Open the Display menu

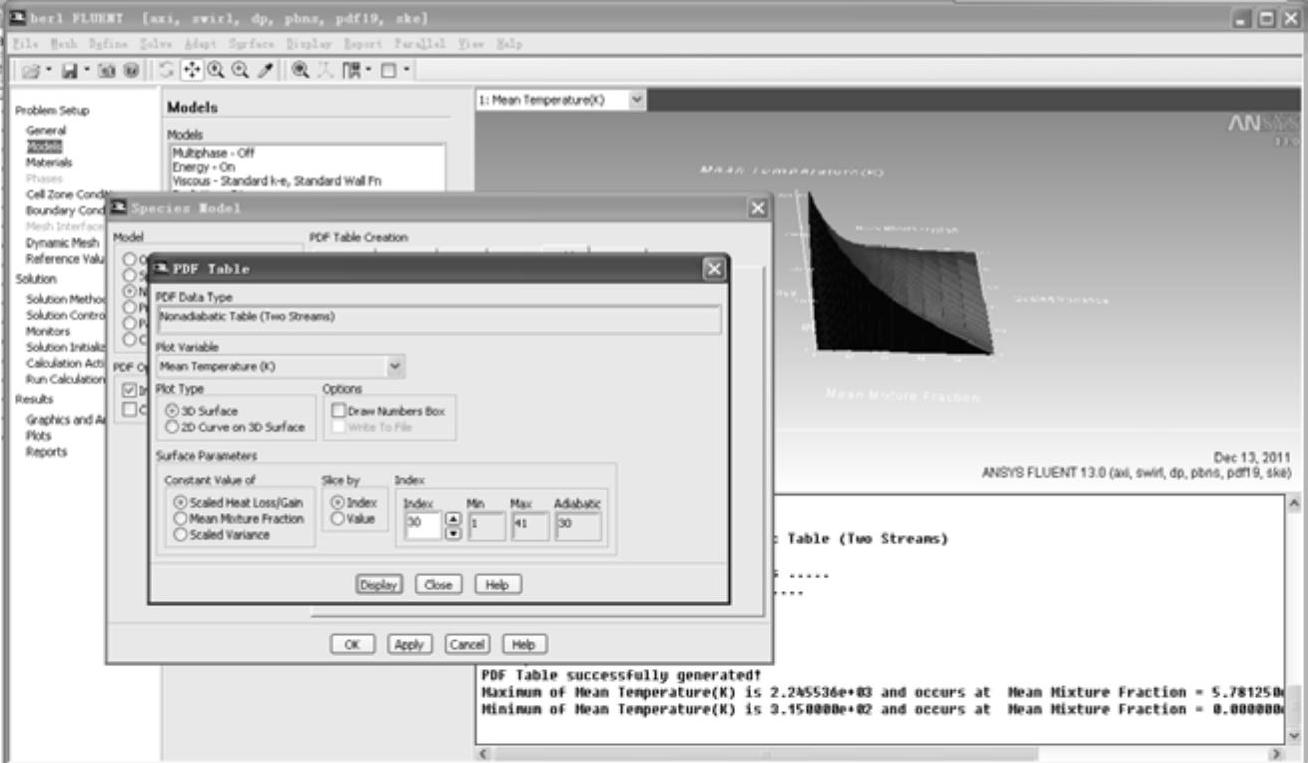tap(309, 44)
